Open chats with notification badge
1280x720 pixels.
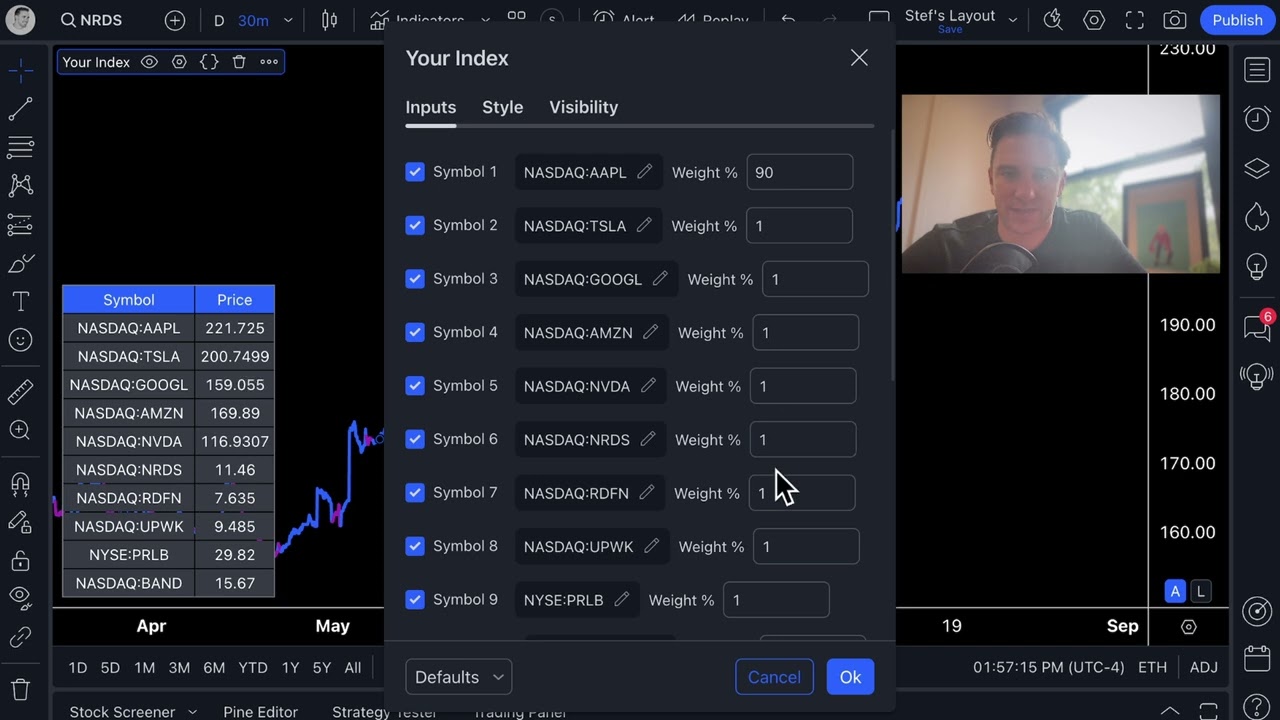pyautogui.click(x=1257, y=326)
